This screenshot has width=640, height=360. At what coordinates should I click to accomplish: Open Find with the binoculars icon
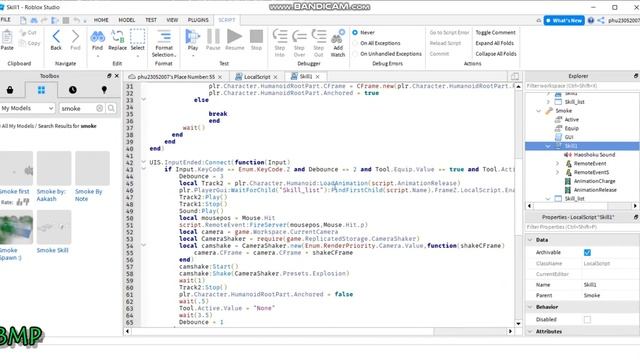(98, 37)
